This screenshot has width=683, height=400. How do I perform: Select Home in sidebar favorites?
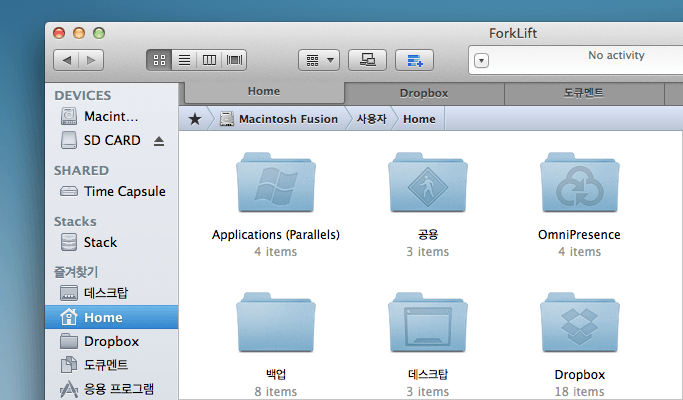tap(112, 317)
